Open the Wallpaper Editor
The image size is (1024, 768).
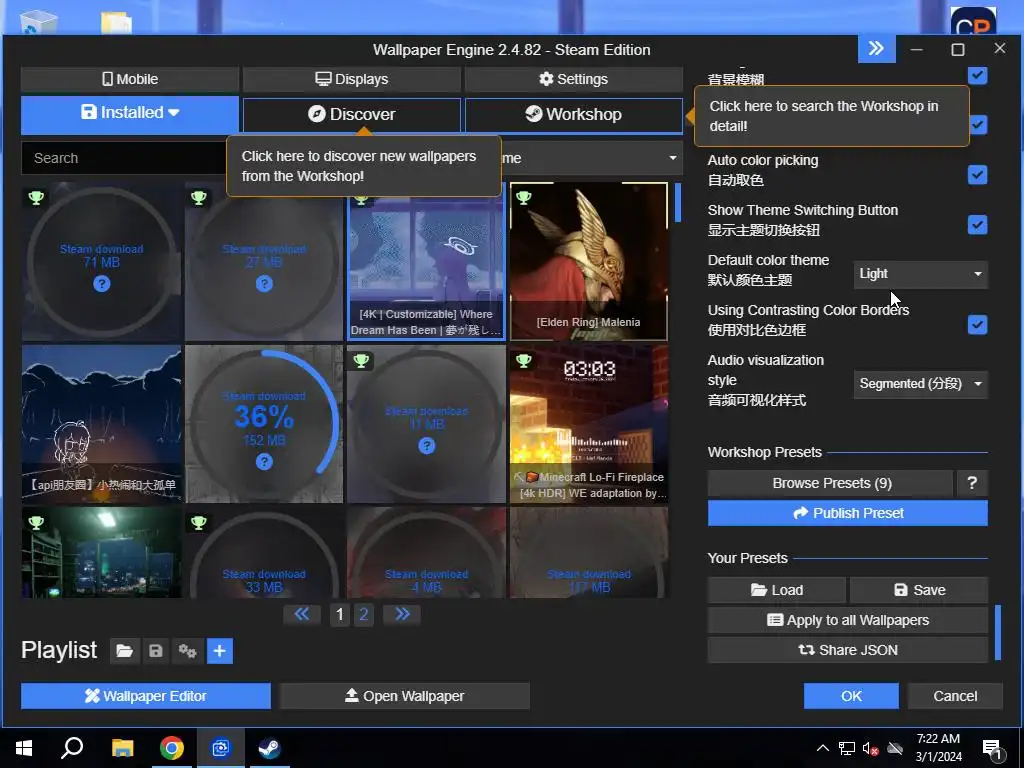(x=146, y=696)
